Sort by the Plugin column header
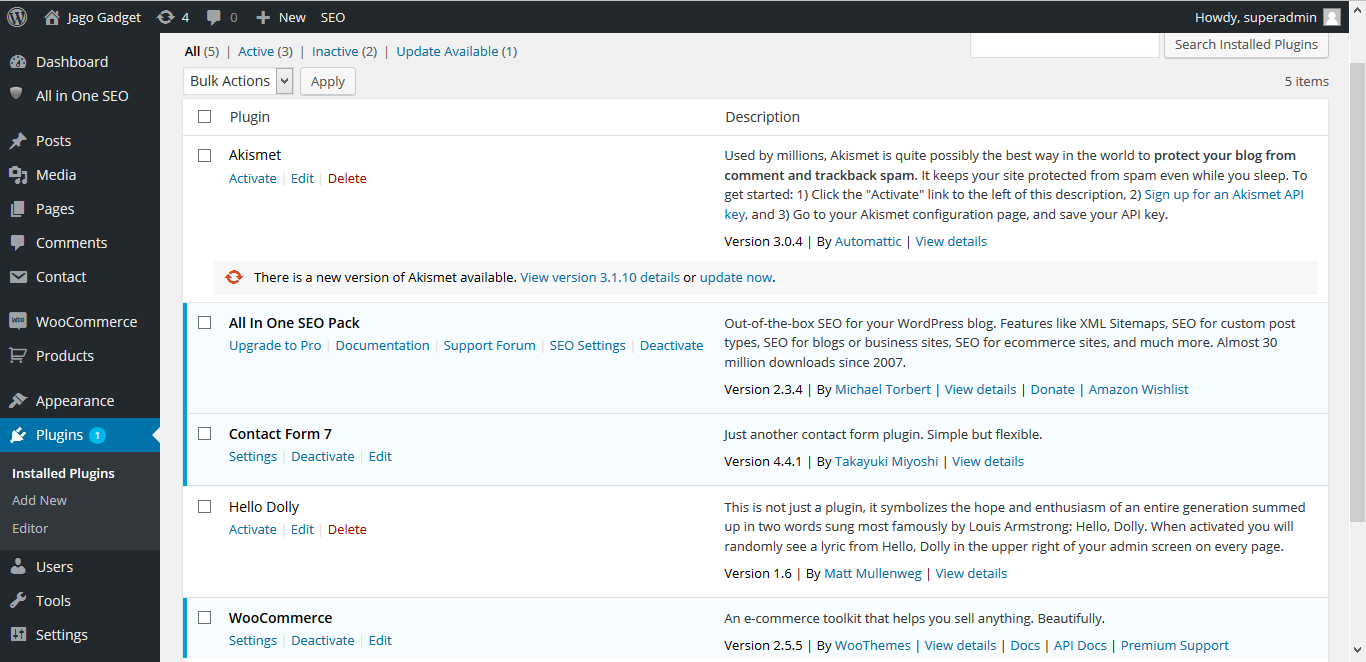Viewport: 1366px width, 662px height. click(250, 117)
